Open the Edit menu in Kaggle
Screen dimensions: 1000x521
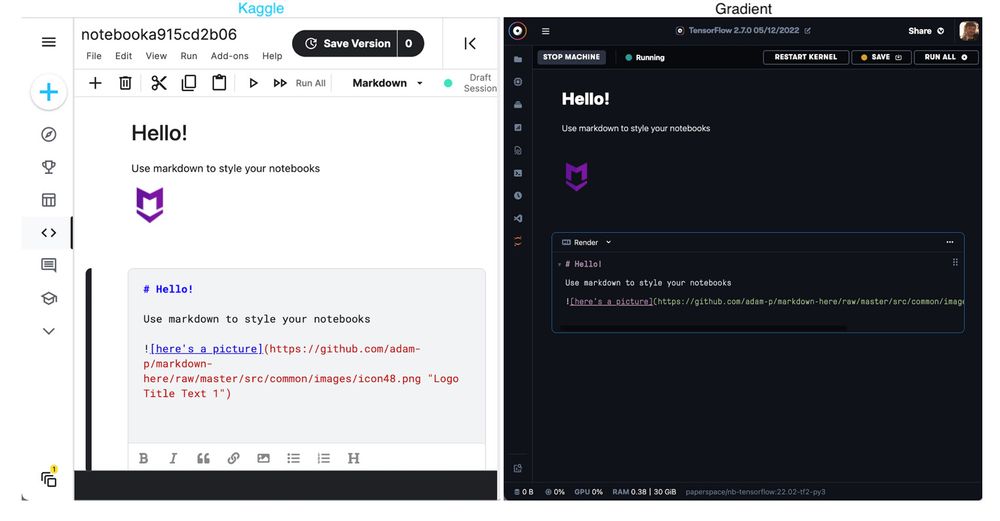tap(123, 56)
